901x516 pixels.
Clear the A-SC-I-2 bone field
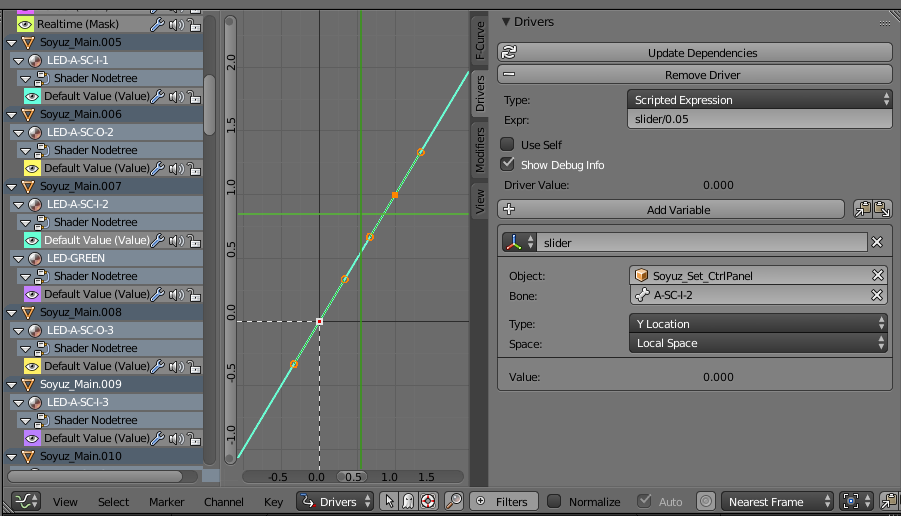(x=877, y=295)
